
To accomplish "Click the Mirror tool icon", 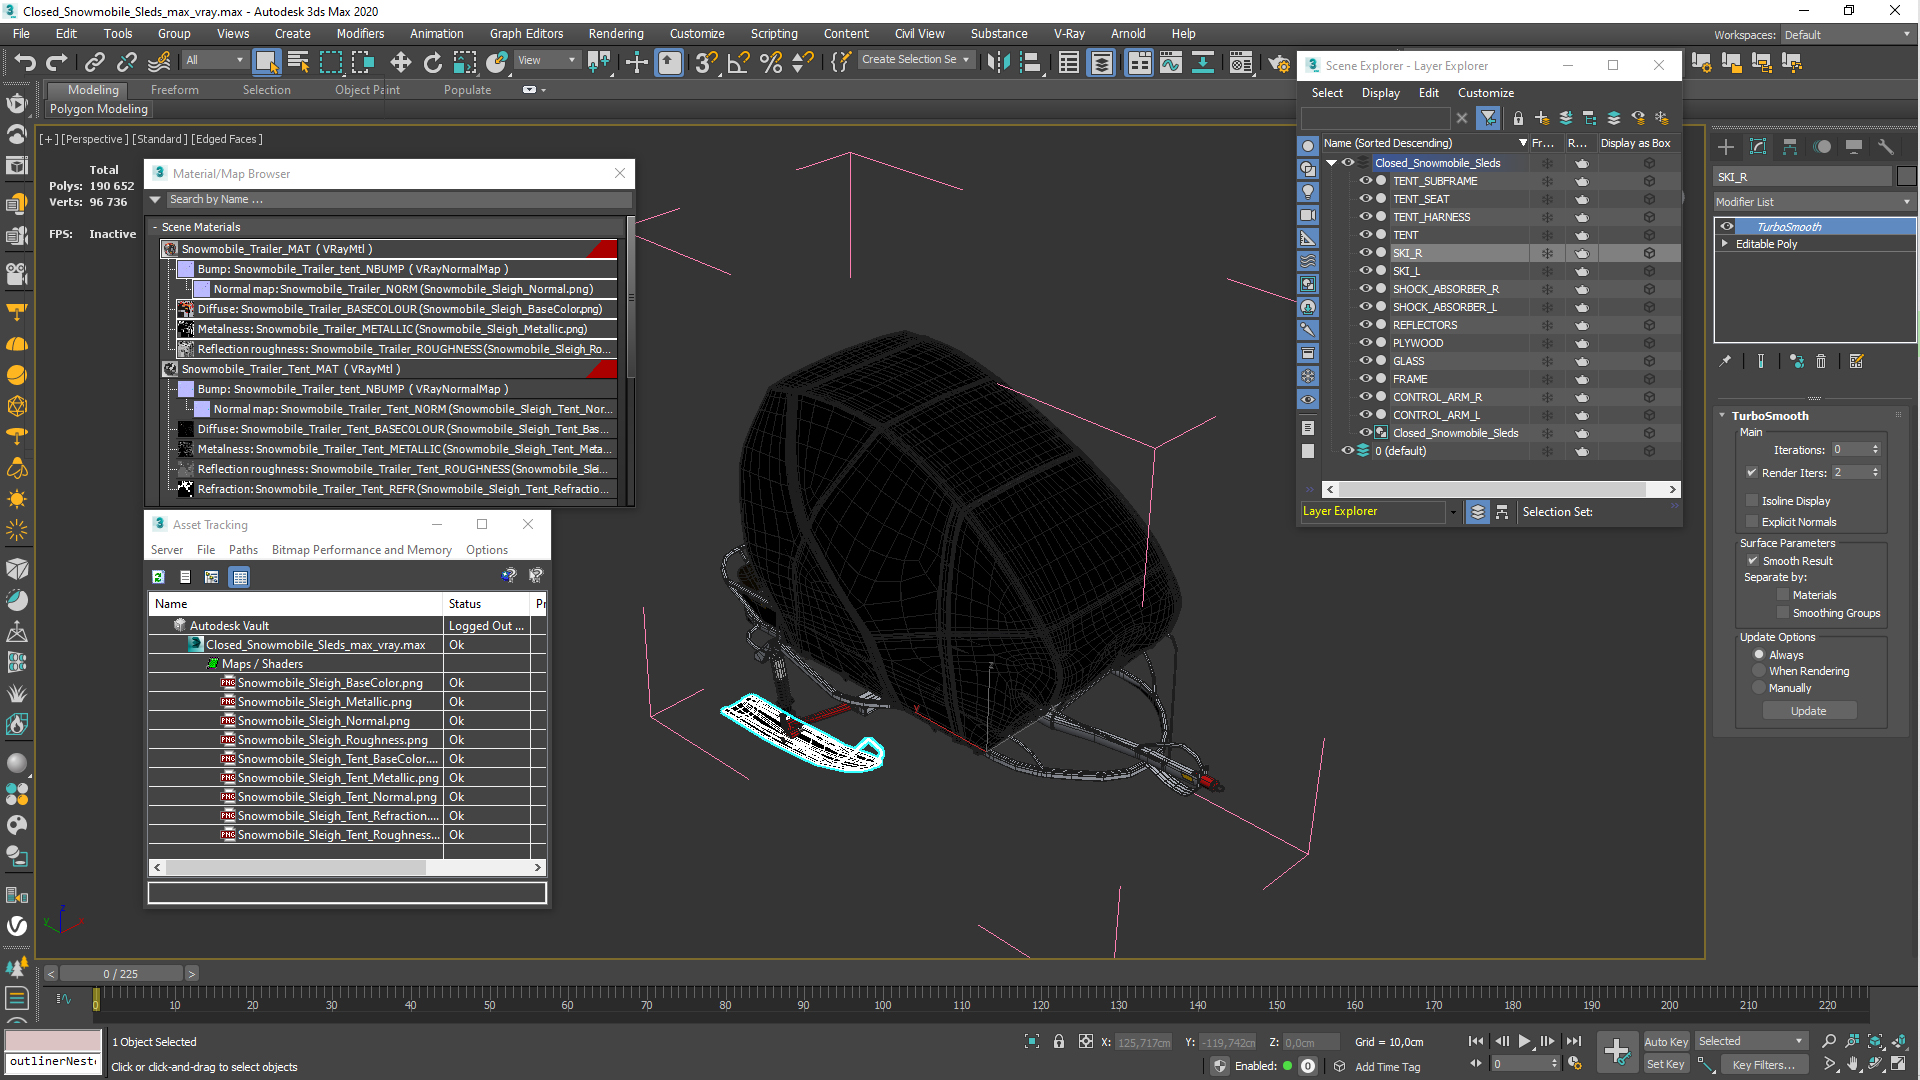I will click(x=998, y=63).
